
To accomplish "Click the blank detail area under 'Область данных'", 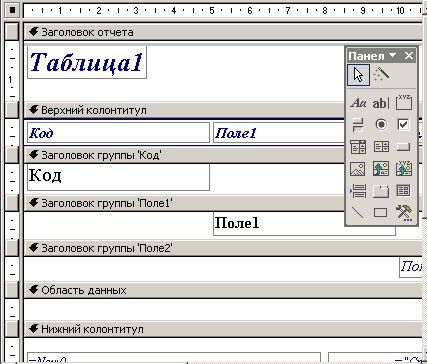I will click(223, 310).
